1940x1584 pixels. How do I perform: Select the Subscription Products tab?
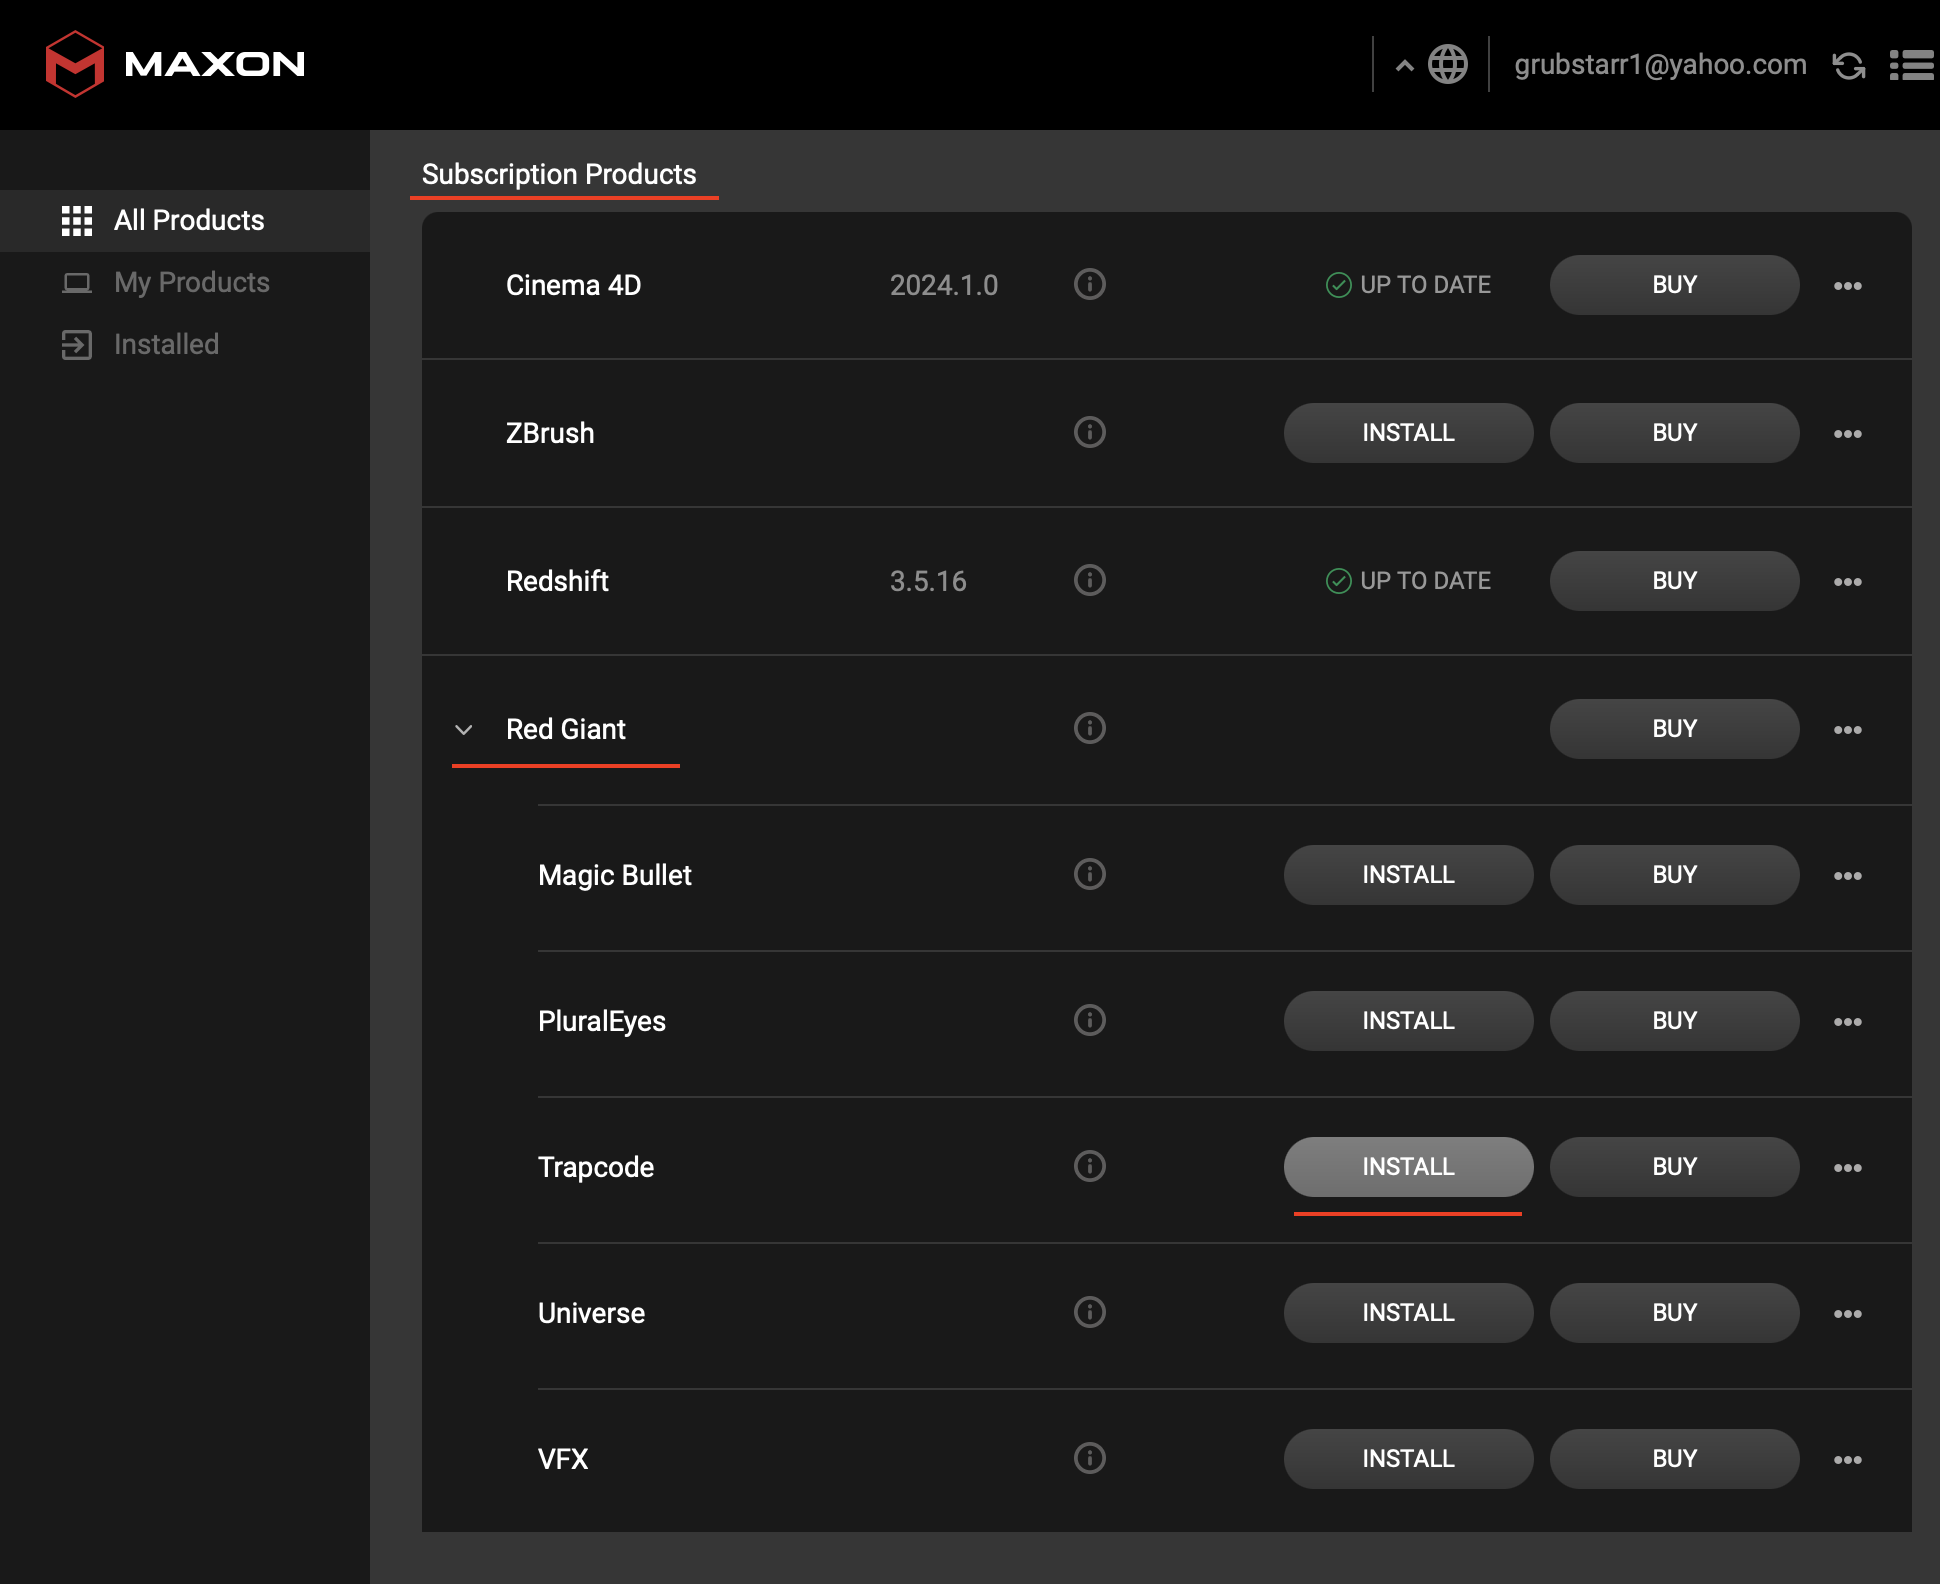pyautogui.click(x=559, y=175)
